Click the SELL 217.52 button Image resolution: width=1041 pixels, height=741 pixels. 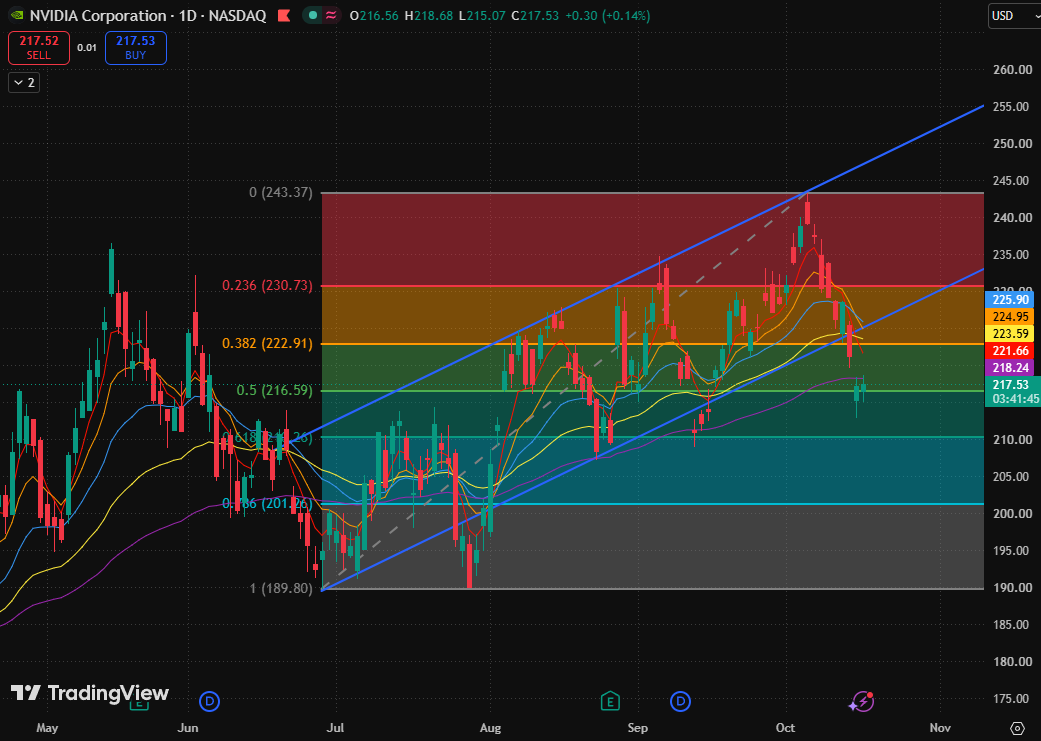[39, 48]
